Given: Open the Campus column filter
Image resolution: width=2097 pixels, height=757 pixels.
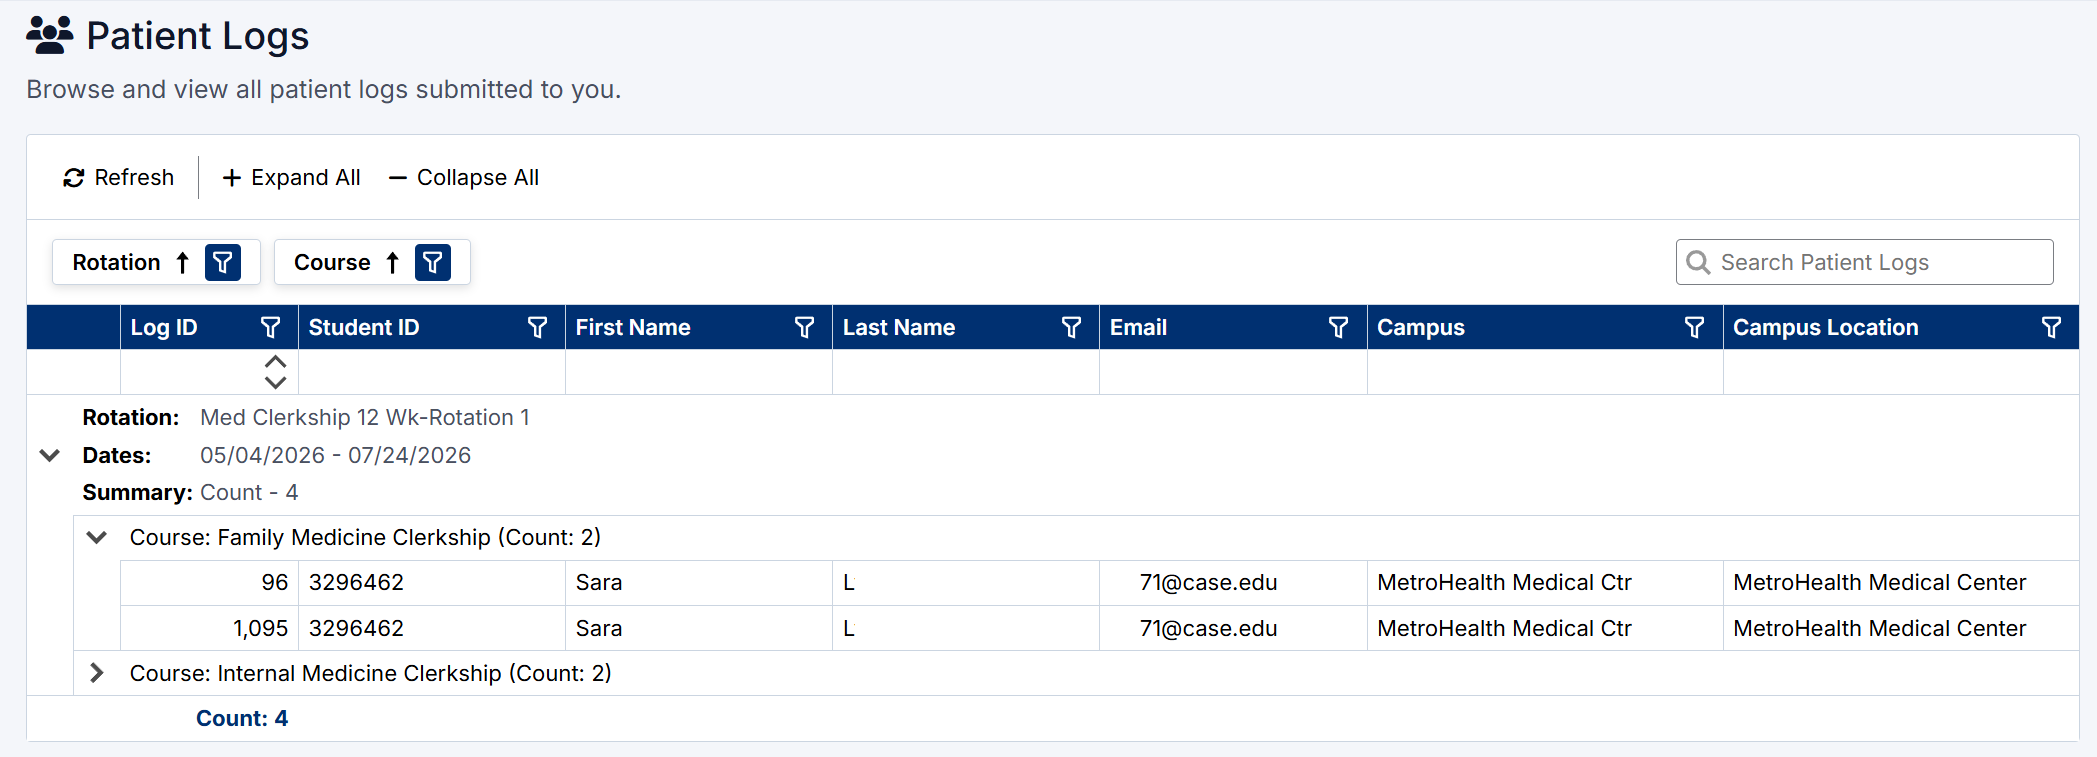Looking at the screenshot, I should tap(1694, 328).
